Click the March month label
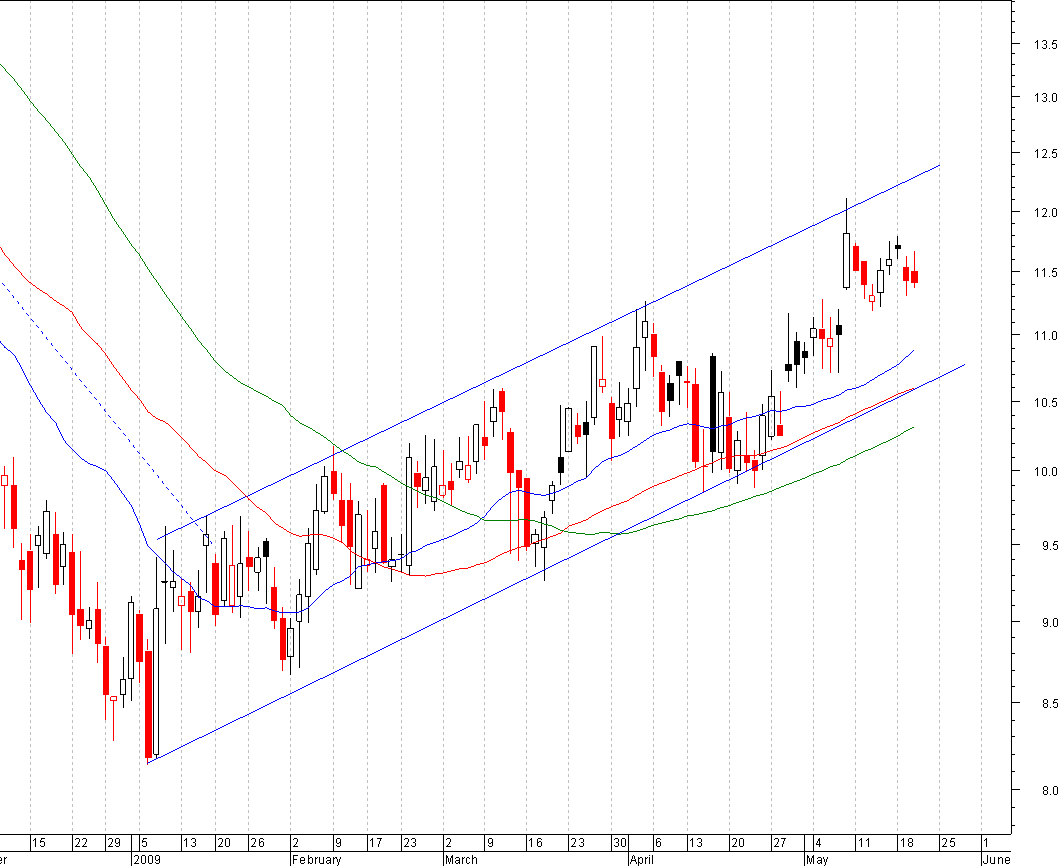This screenshot has height=866, width=1062. point(461,860)
